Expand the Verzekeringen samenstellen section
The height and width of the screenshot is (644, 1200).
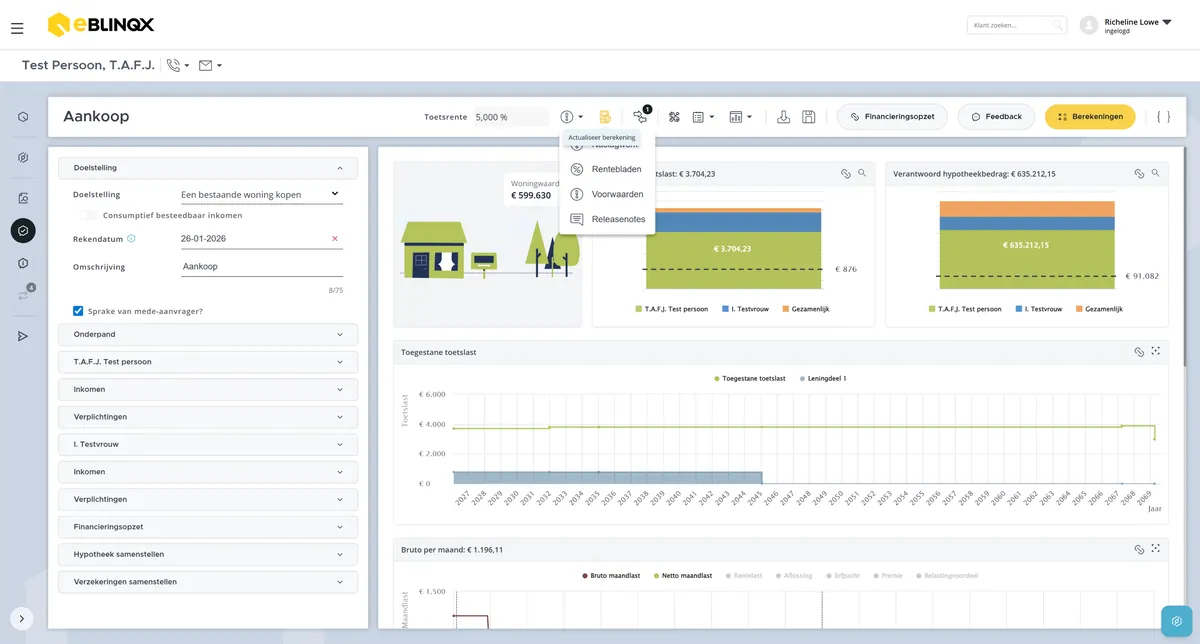(208, 581)
